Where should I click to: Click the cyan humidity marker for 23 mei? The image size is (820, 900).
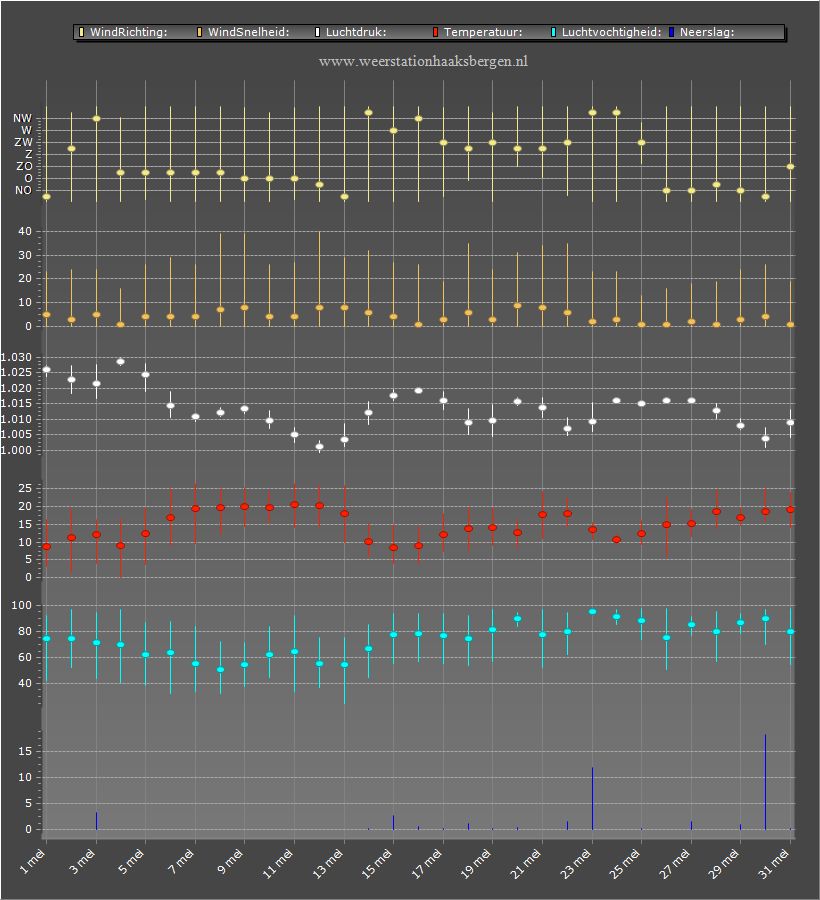click(x=593, y=612)
